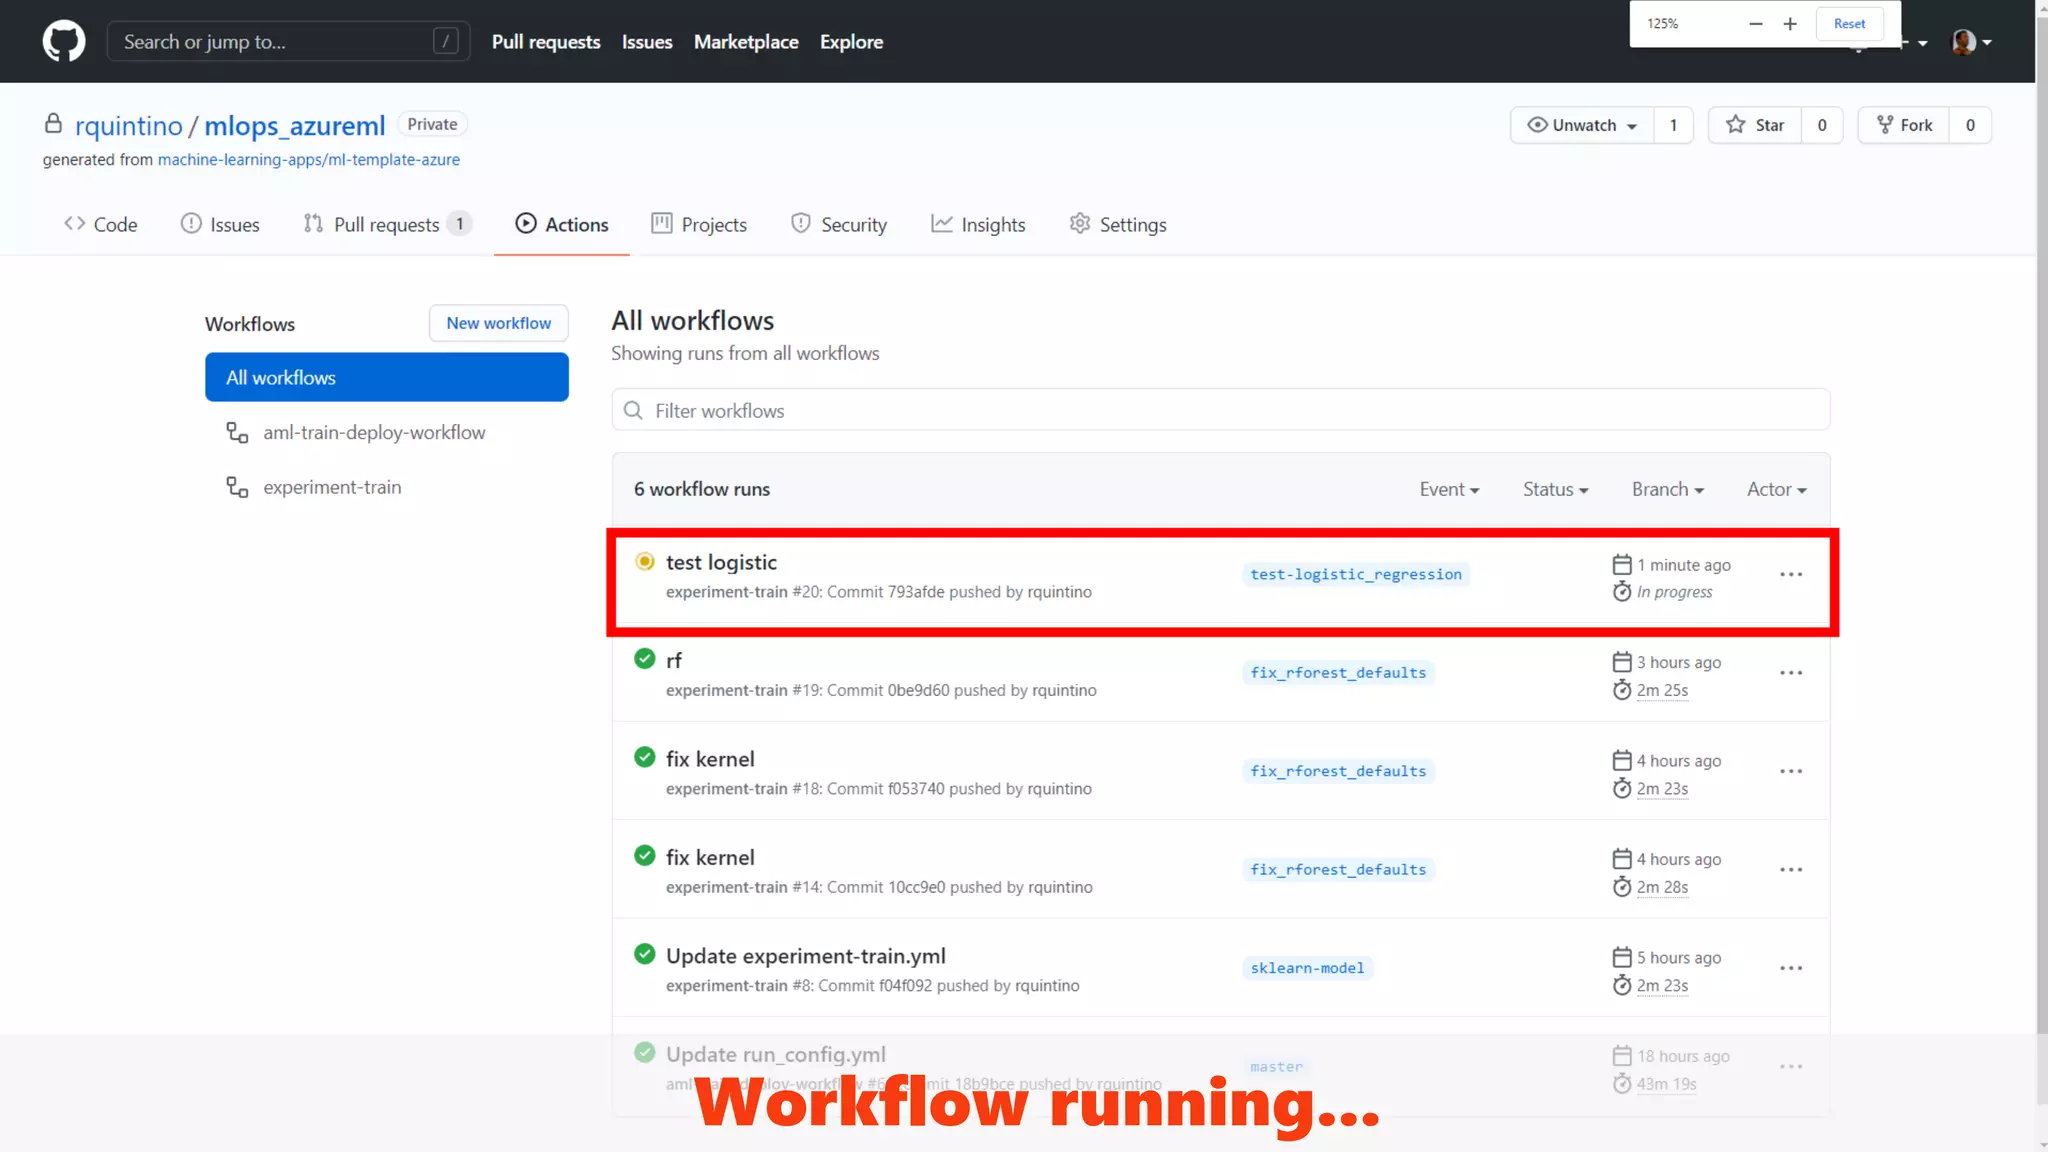Open more options for run #14
The image size is (2048, 1152).
(1791, 870)
